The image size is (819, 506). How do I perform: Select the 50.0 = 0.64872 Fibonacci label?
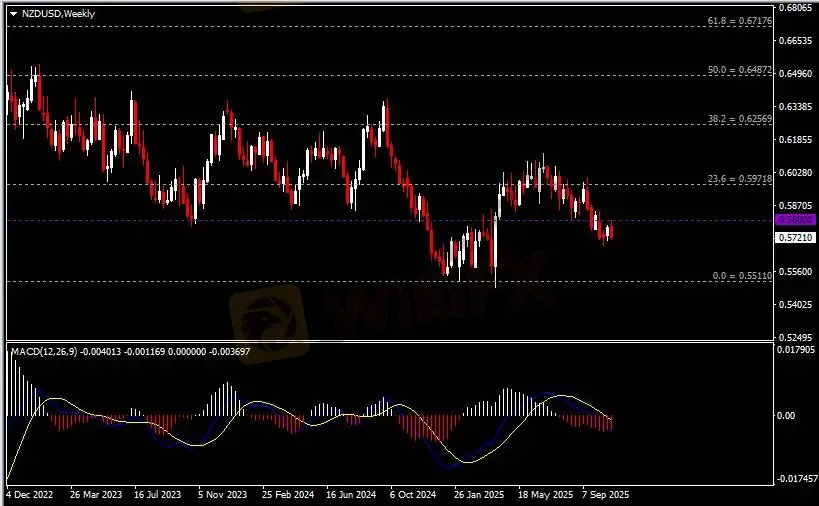[738, 71]
